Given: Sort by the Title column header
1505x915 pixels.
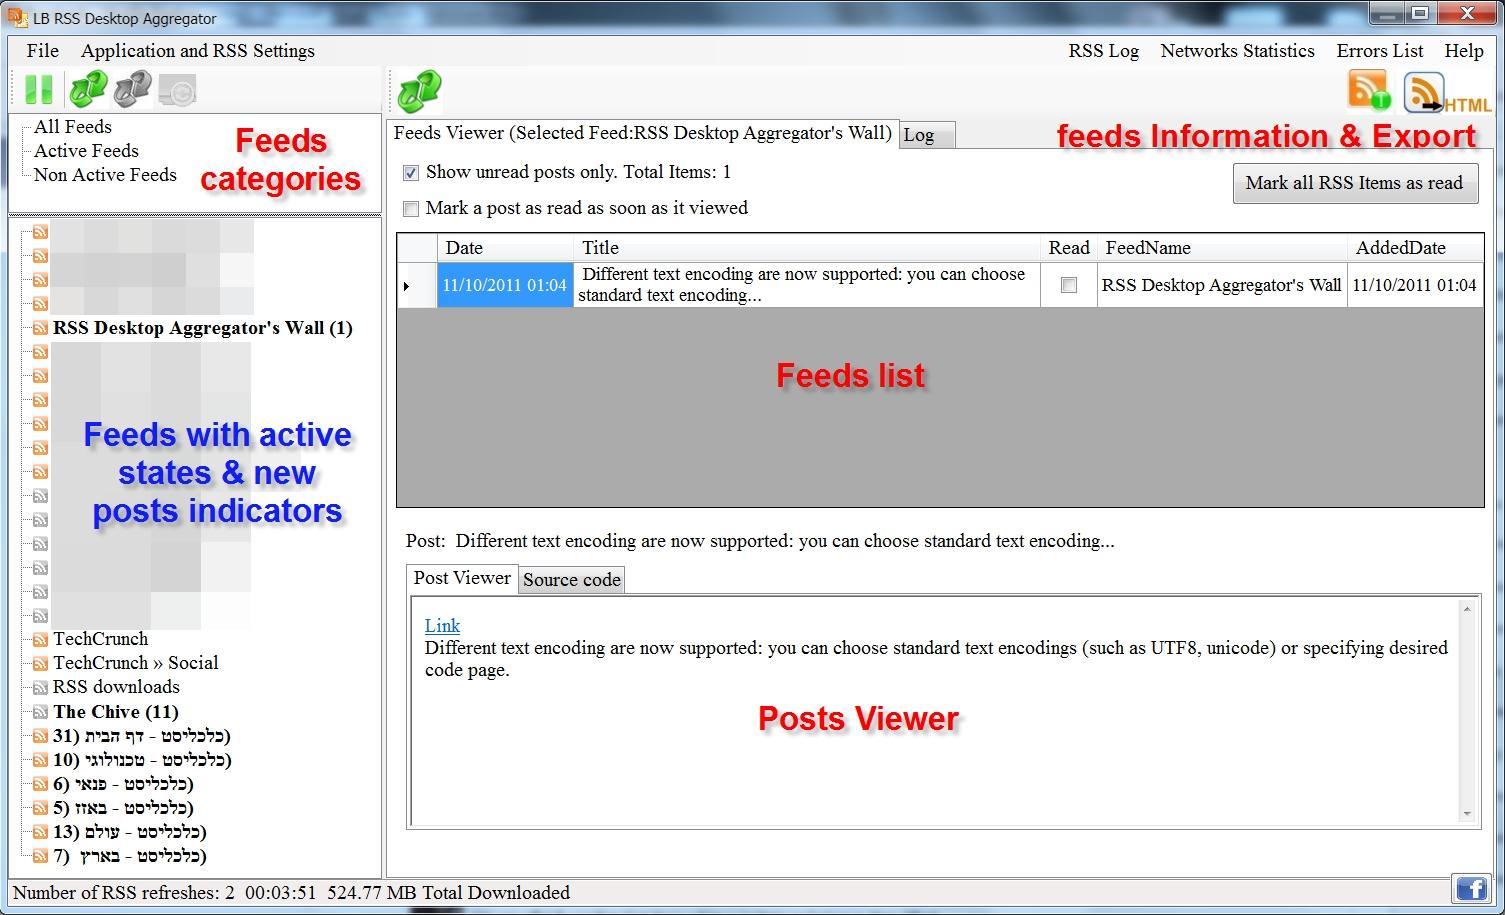Looking at the screenshot, I should click(807, 248).
